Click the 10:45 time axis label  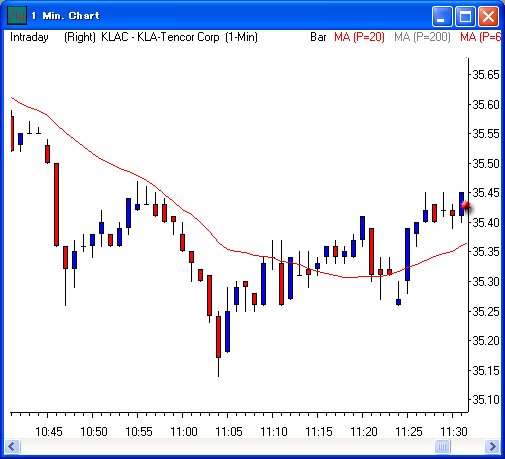tap(49, 432)
